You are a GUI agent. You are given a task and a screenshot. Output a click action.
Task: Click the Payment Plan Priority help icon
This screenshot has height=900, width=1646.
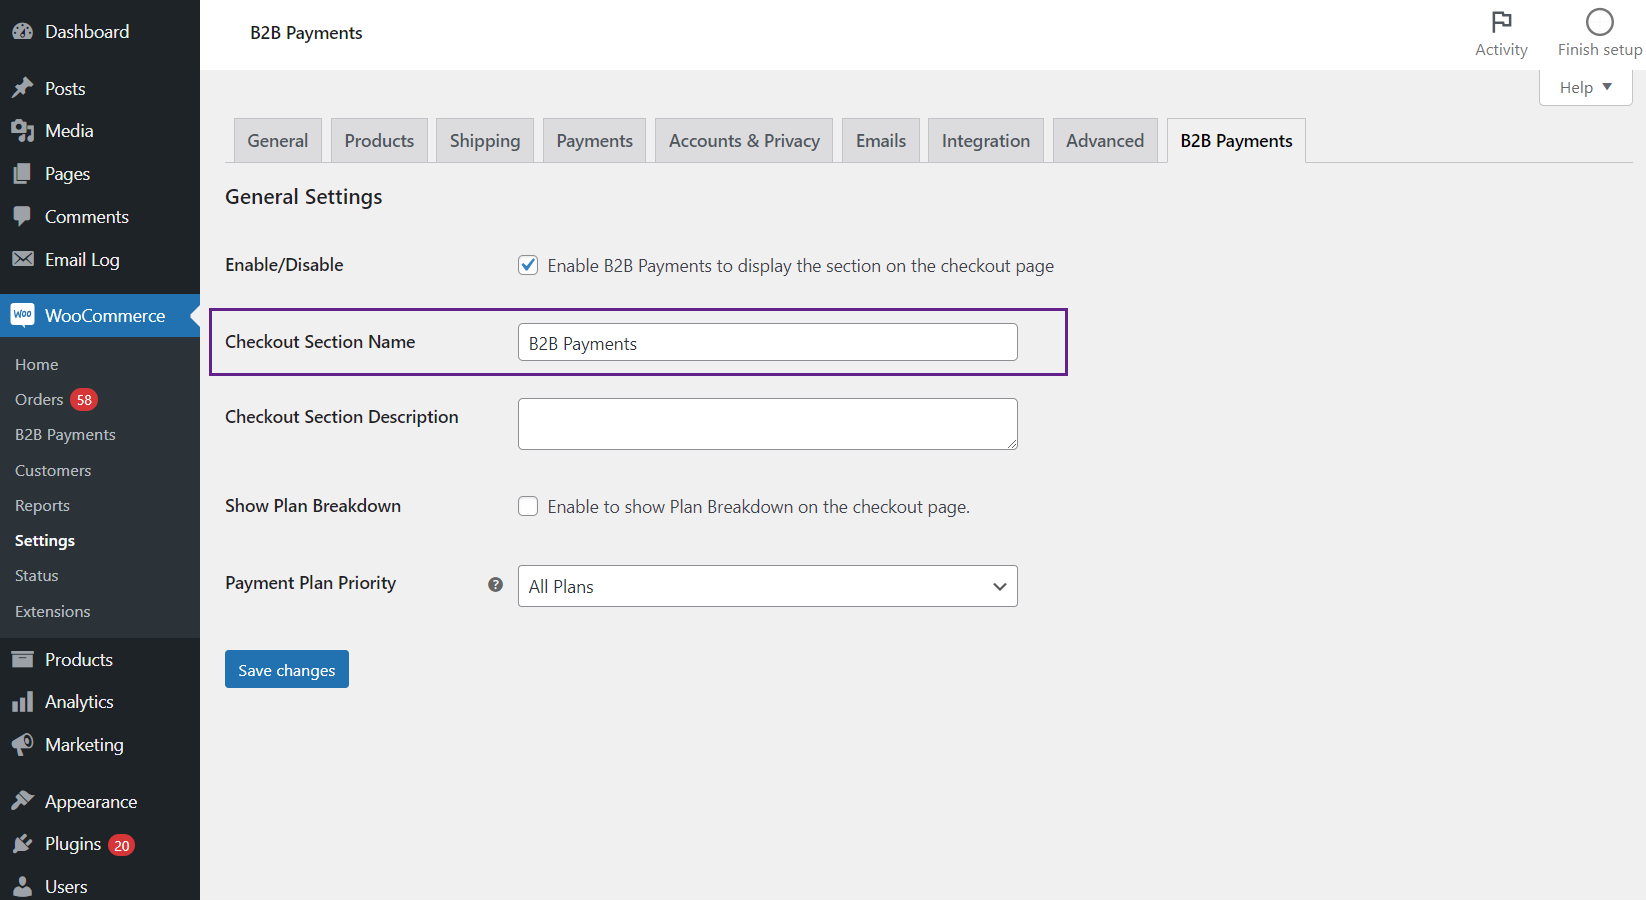pos(495,585)
